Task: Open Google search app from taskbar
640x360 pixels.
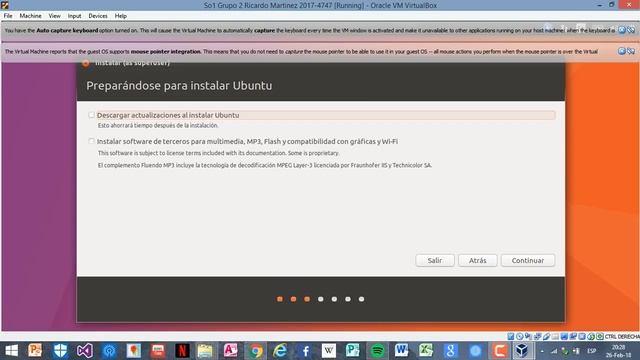Action: click(450, 351)
